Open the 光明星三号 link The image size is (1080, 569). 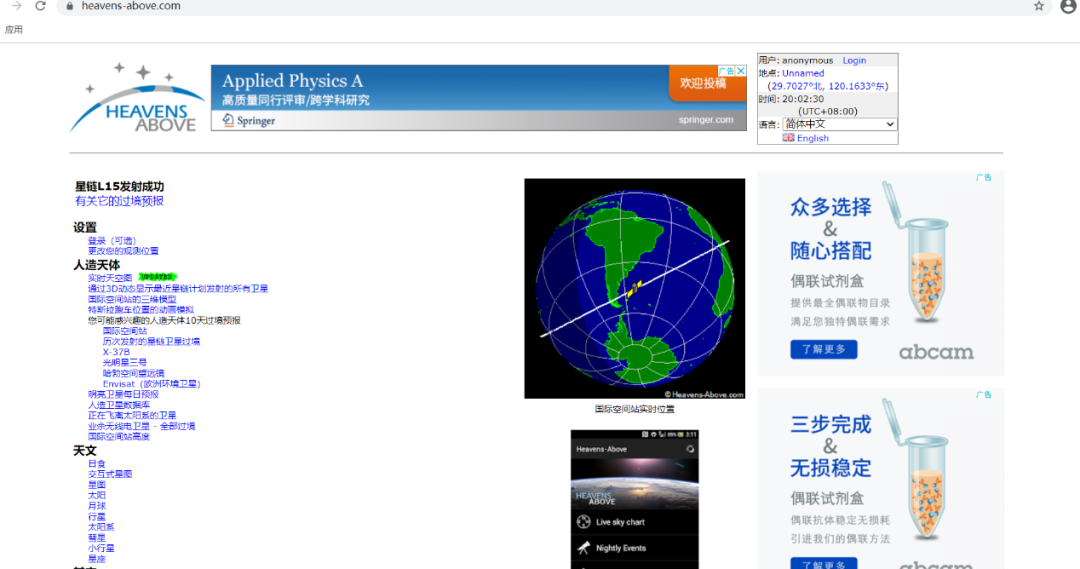click(x=125, y=362)
